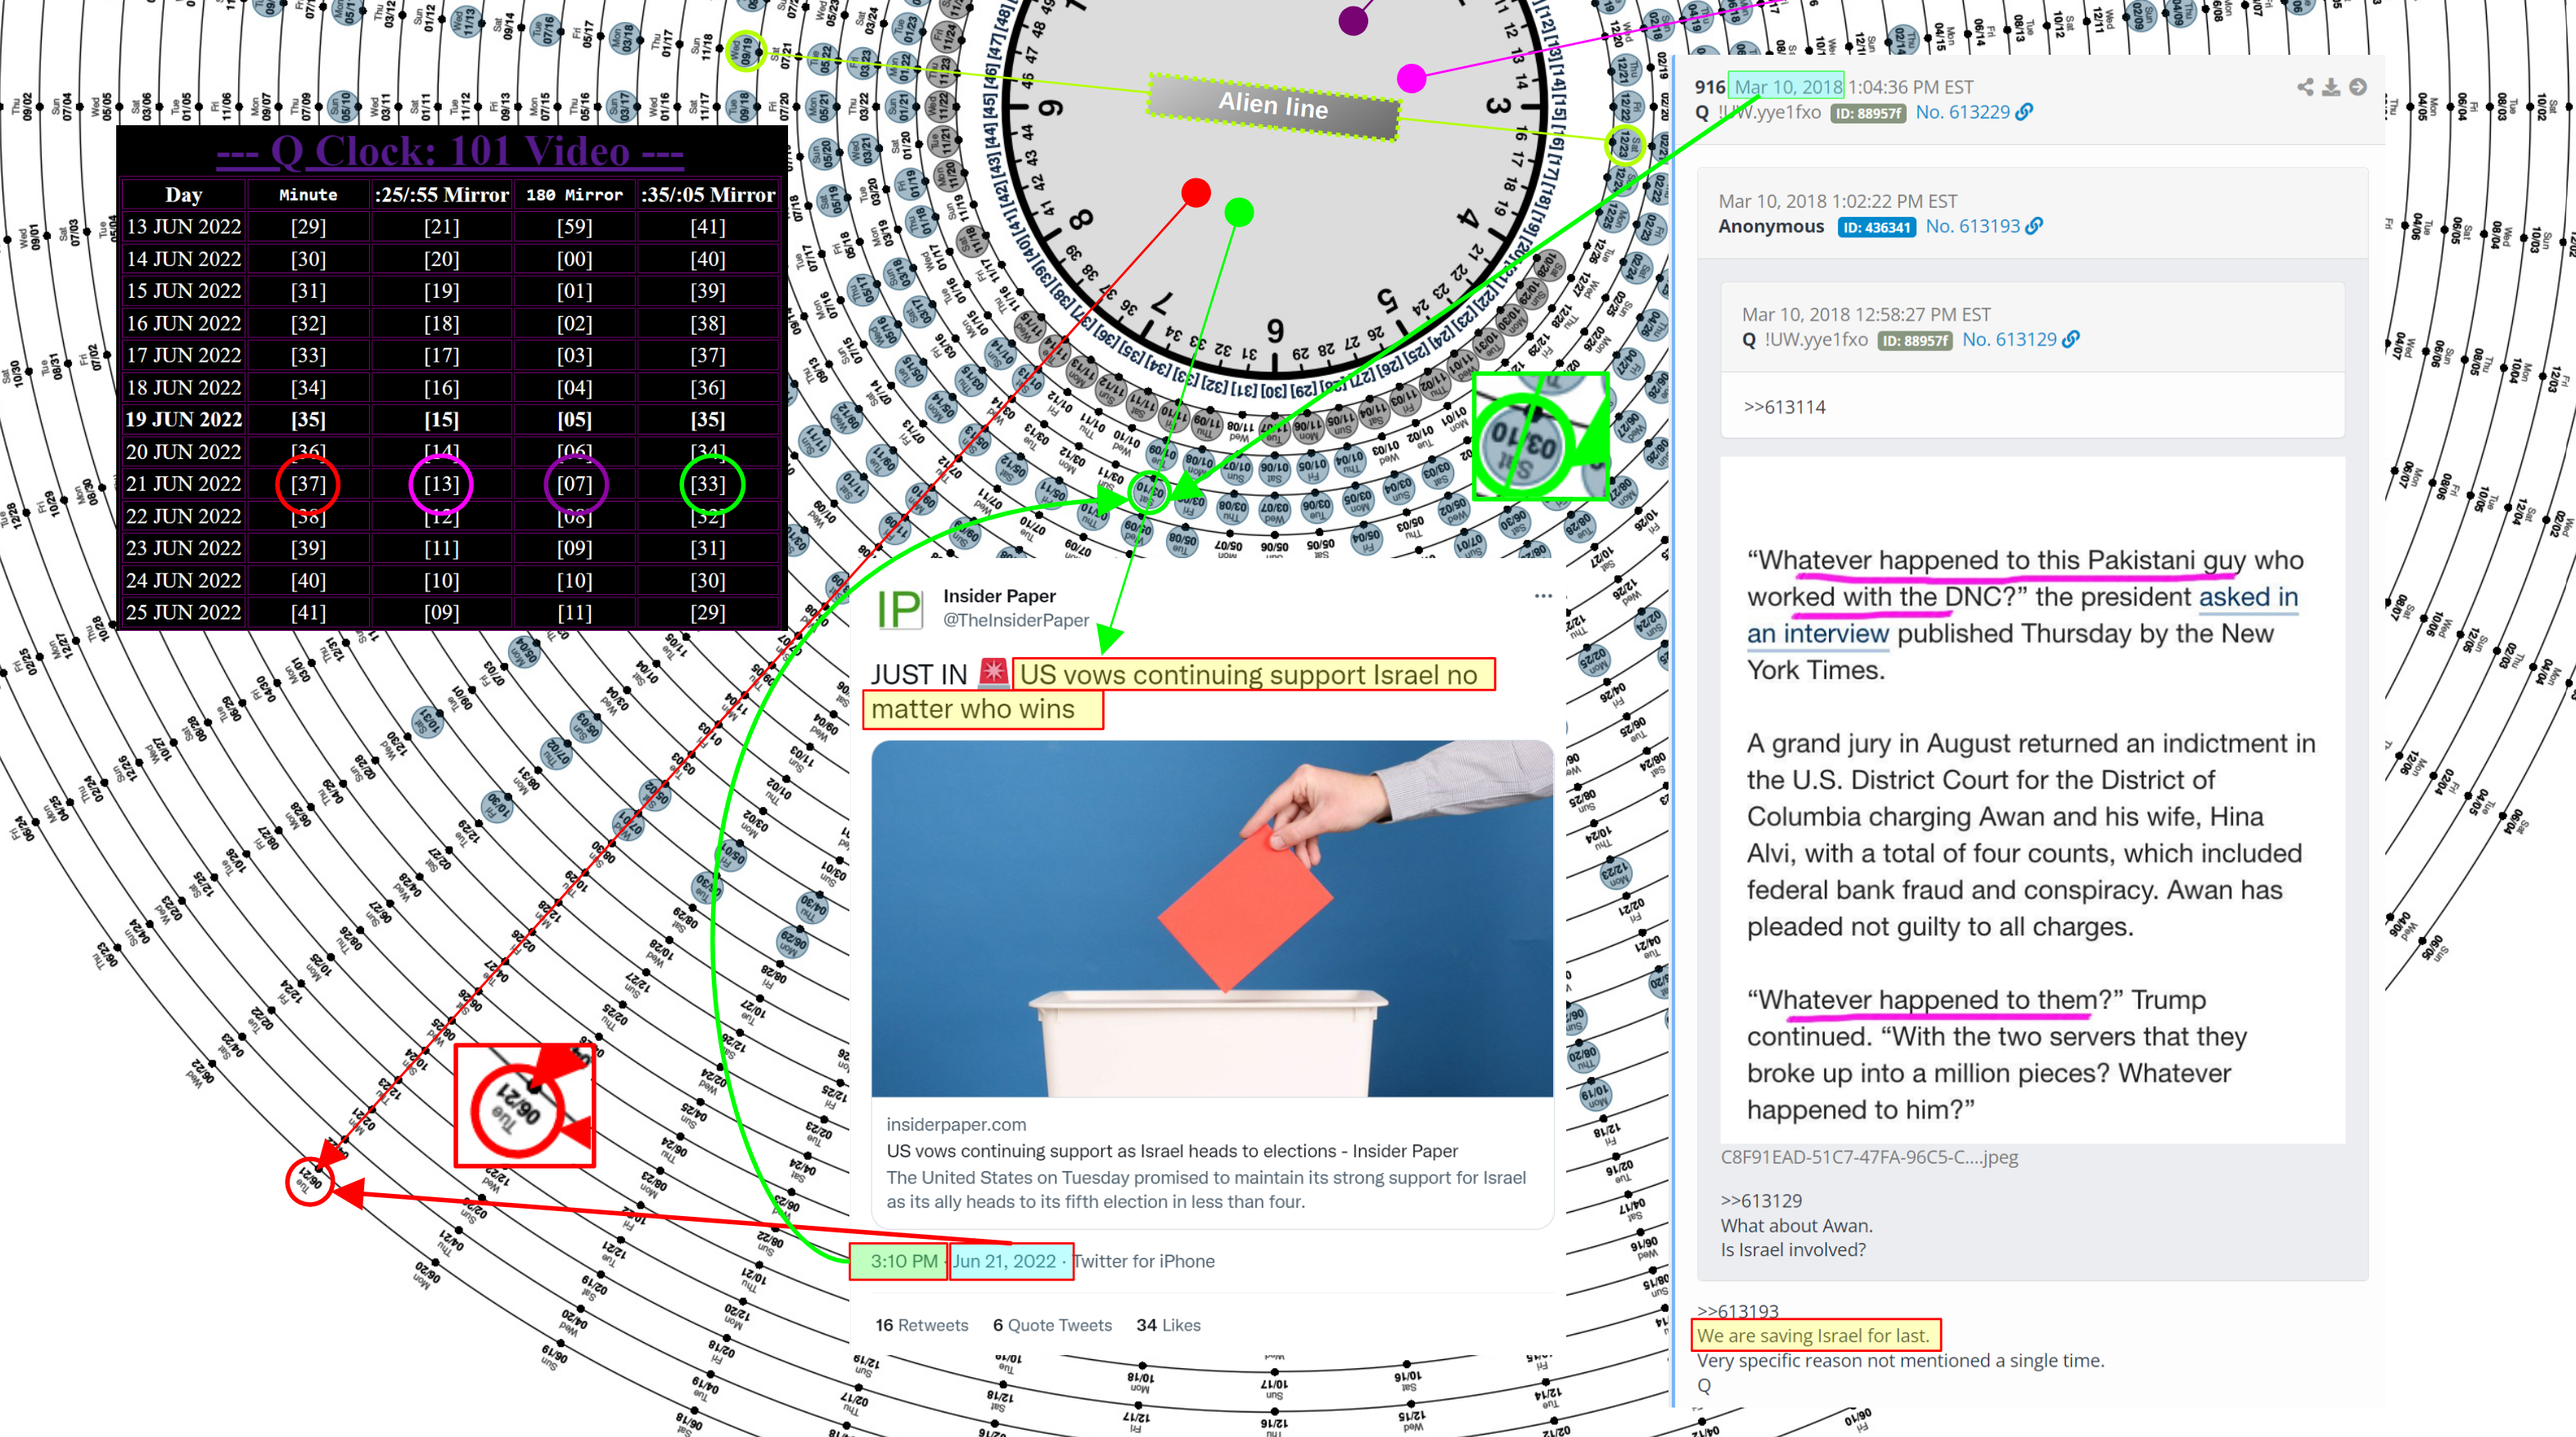Click the chain-link icon beside No. 613193
Image resolution: width=2576 pixels, height=1437 pixels.
point(2034,226)
